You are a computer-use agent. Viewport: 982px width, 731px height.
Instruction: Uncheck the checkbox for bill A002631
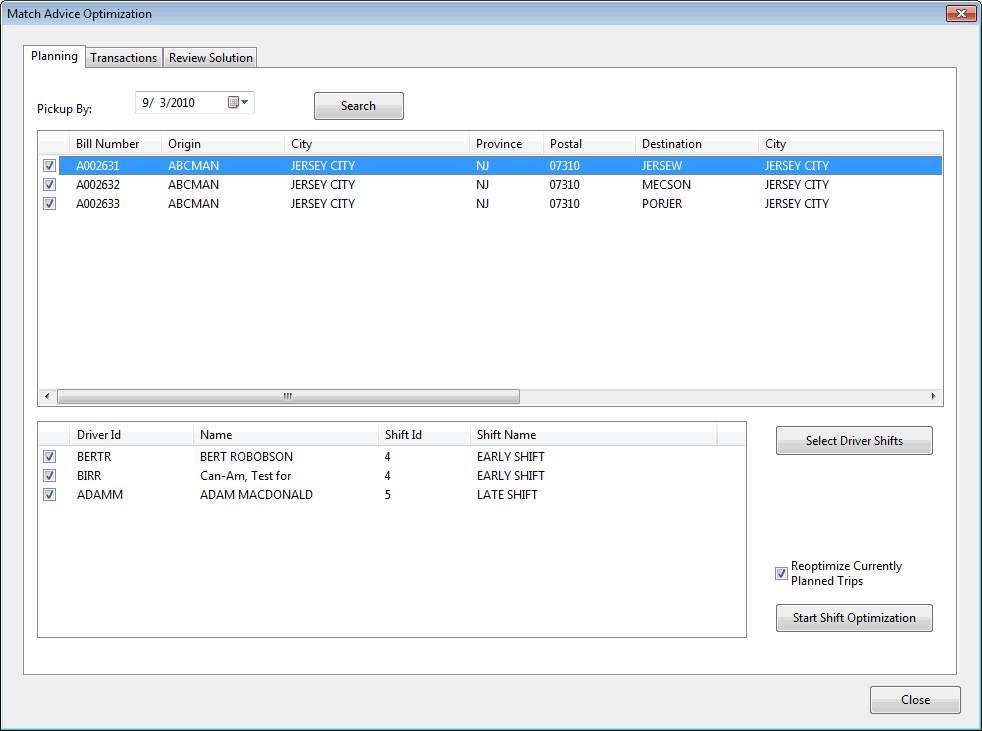(49, 166)
